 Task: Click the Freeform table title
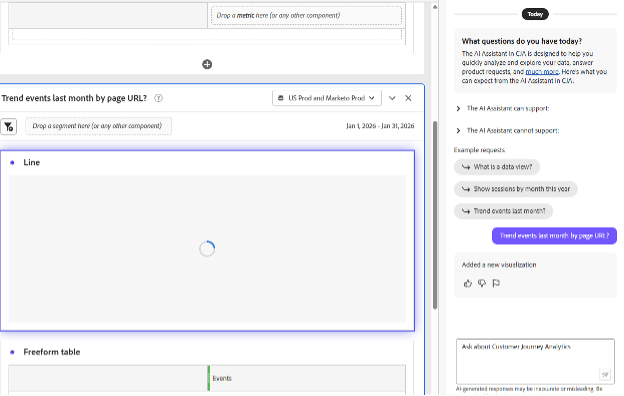[x=52, y=352]
